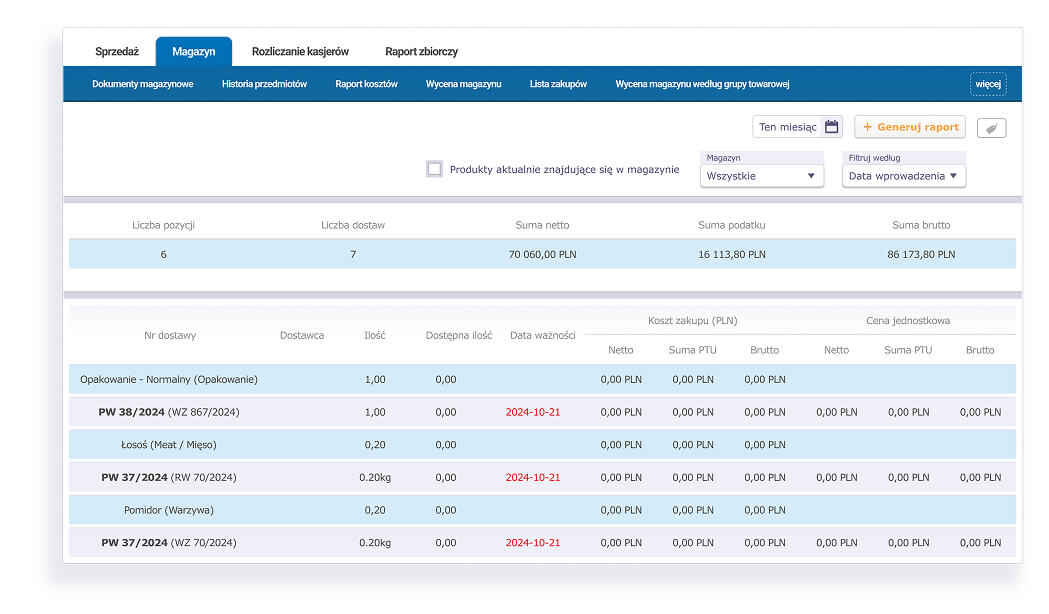The image size is (1049, 614).
Task: Select the Raport zbiorczy tab
Action: point(421,52)
